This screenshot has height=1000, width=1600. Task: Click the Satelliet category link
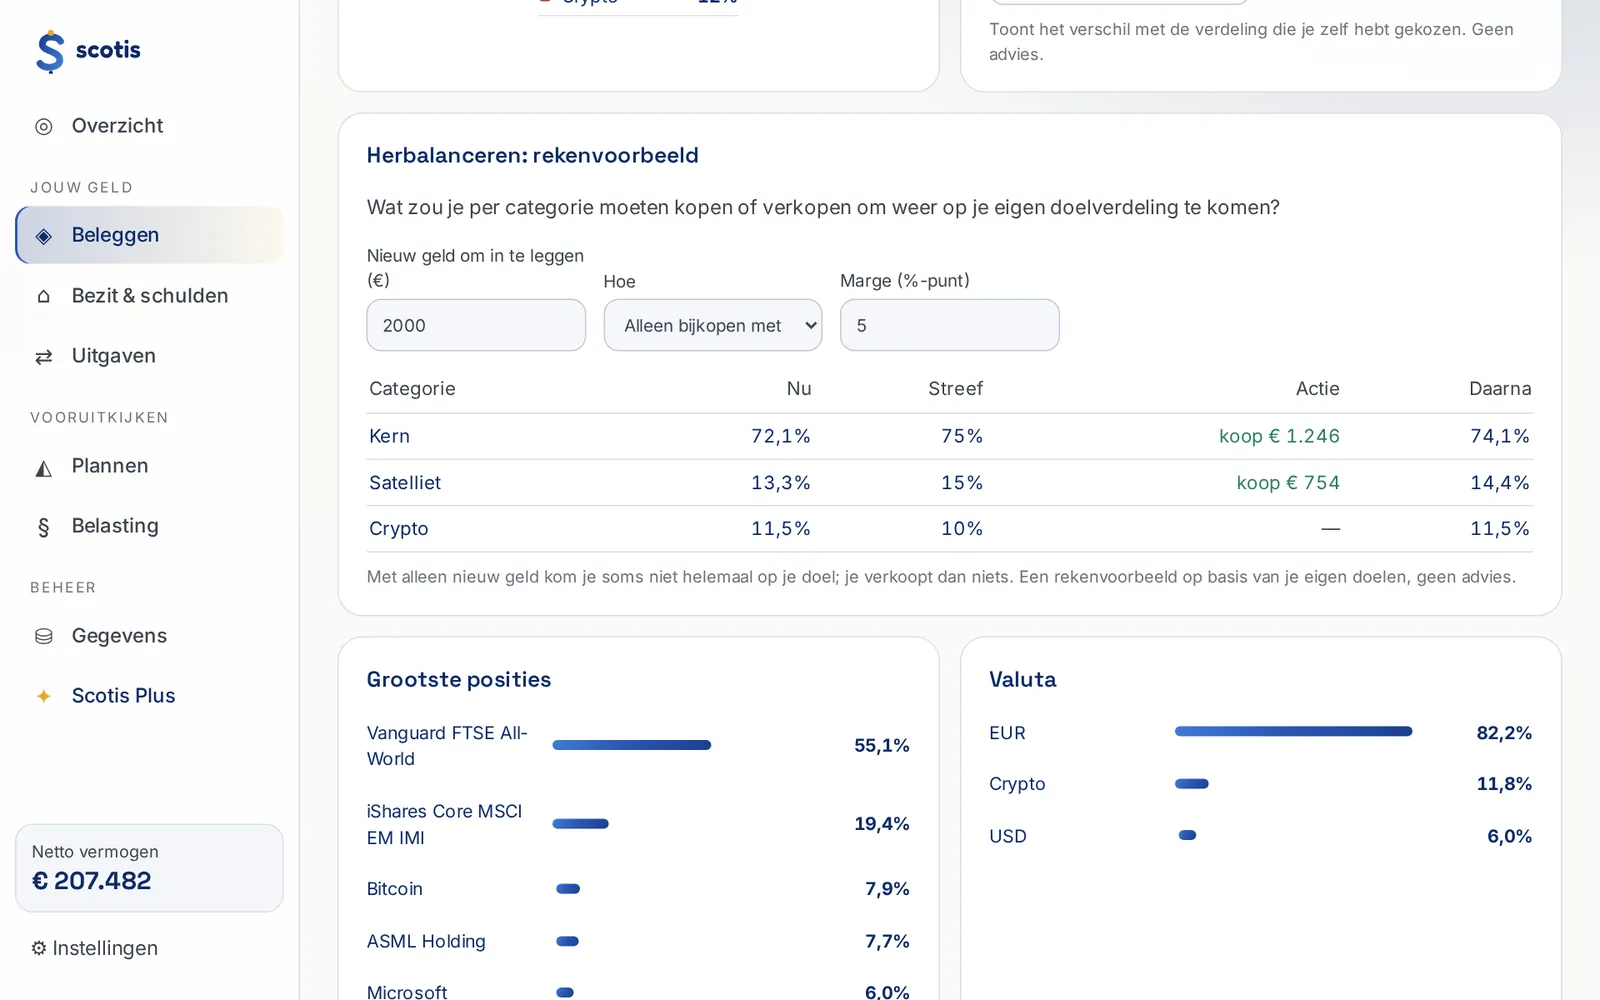tap(405, 482)
